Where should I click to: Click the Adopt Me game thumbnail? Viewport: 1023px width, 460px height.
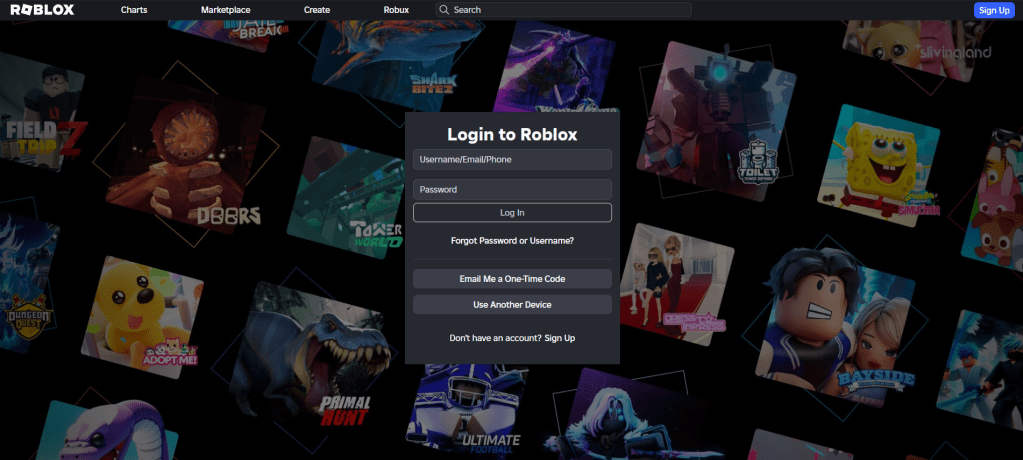[142, 317]
